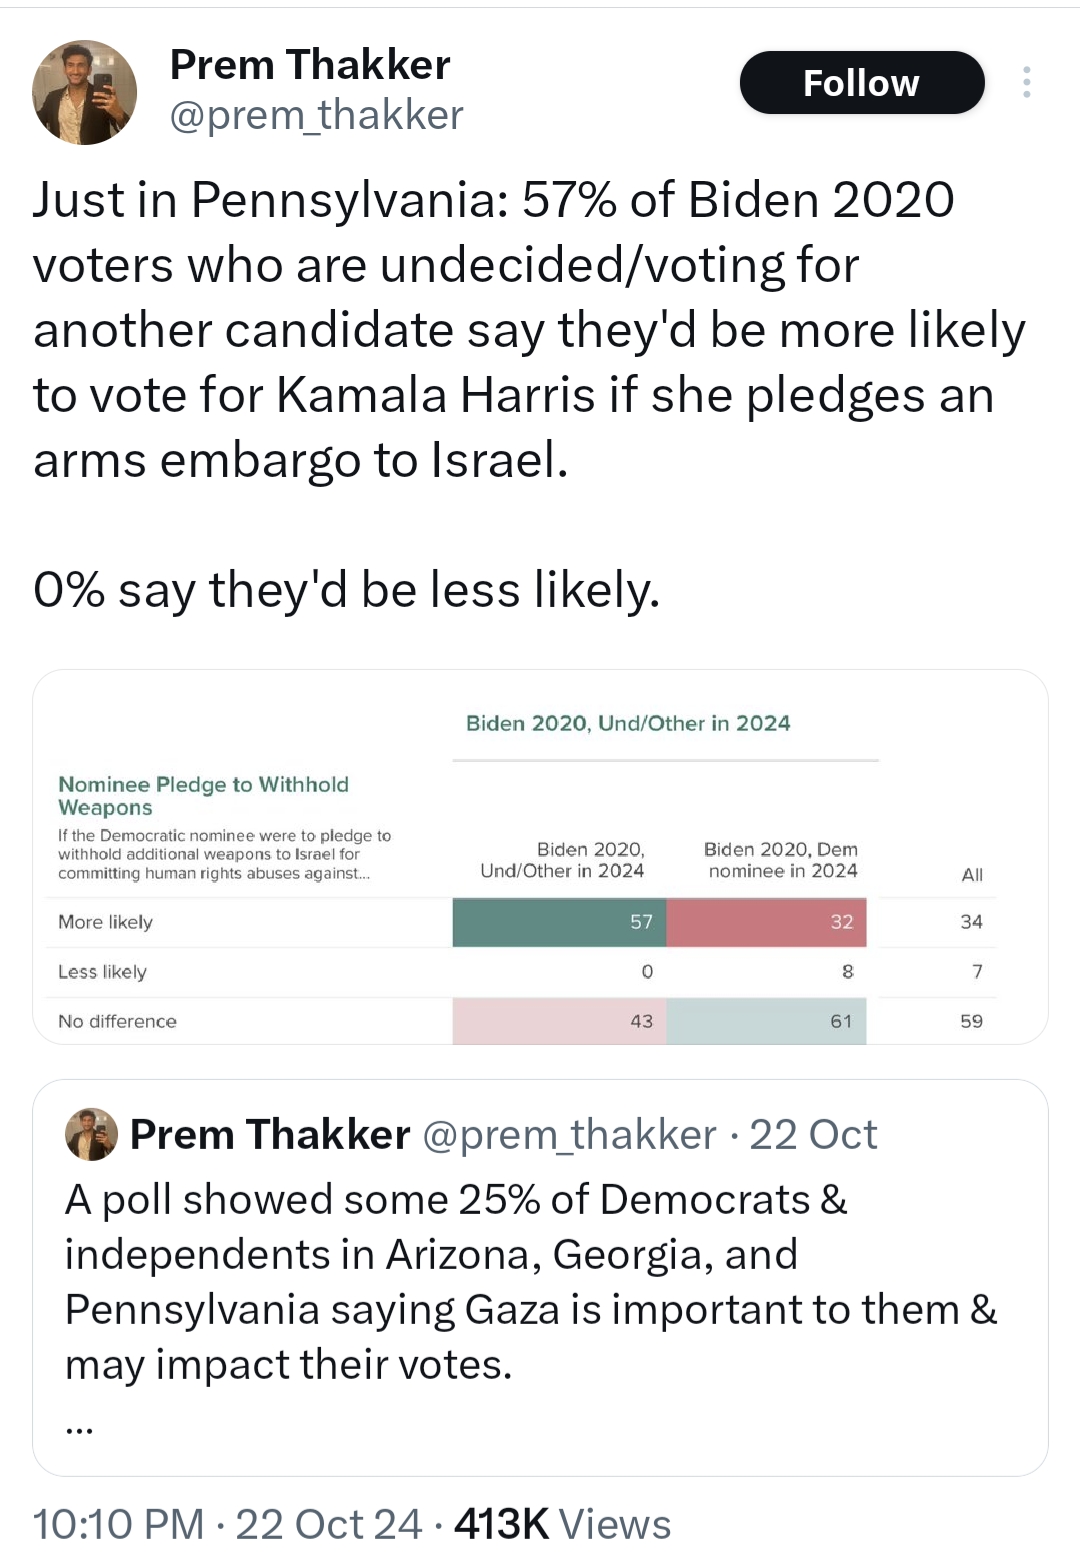The height and width of the screenshot is (1565, 1080).
Task: Click Prem Thakker's name in the quoted tweet
Action: [x=270, y=1135]
